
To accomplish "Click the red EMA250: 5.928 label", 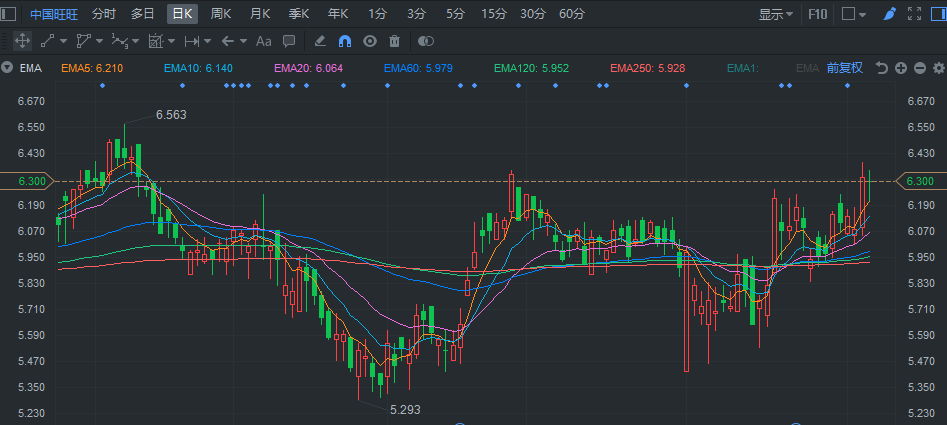I will pos(647,68).
